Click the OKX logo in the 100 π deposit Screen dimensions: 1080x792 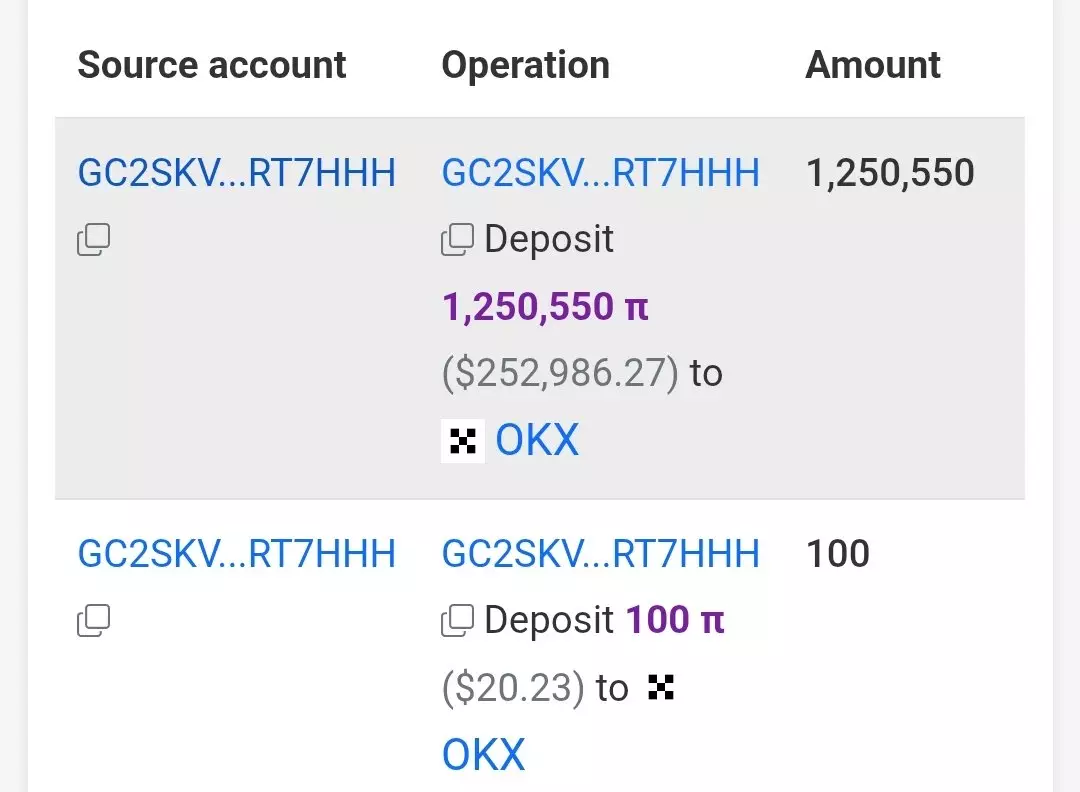coord(661,687)
